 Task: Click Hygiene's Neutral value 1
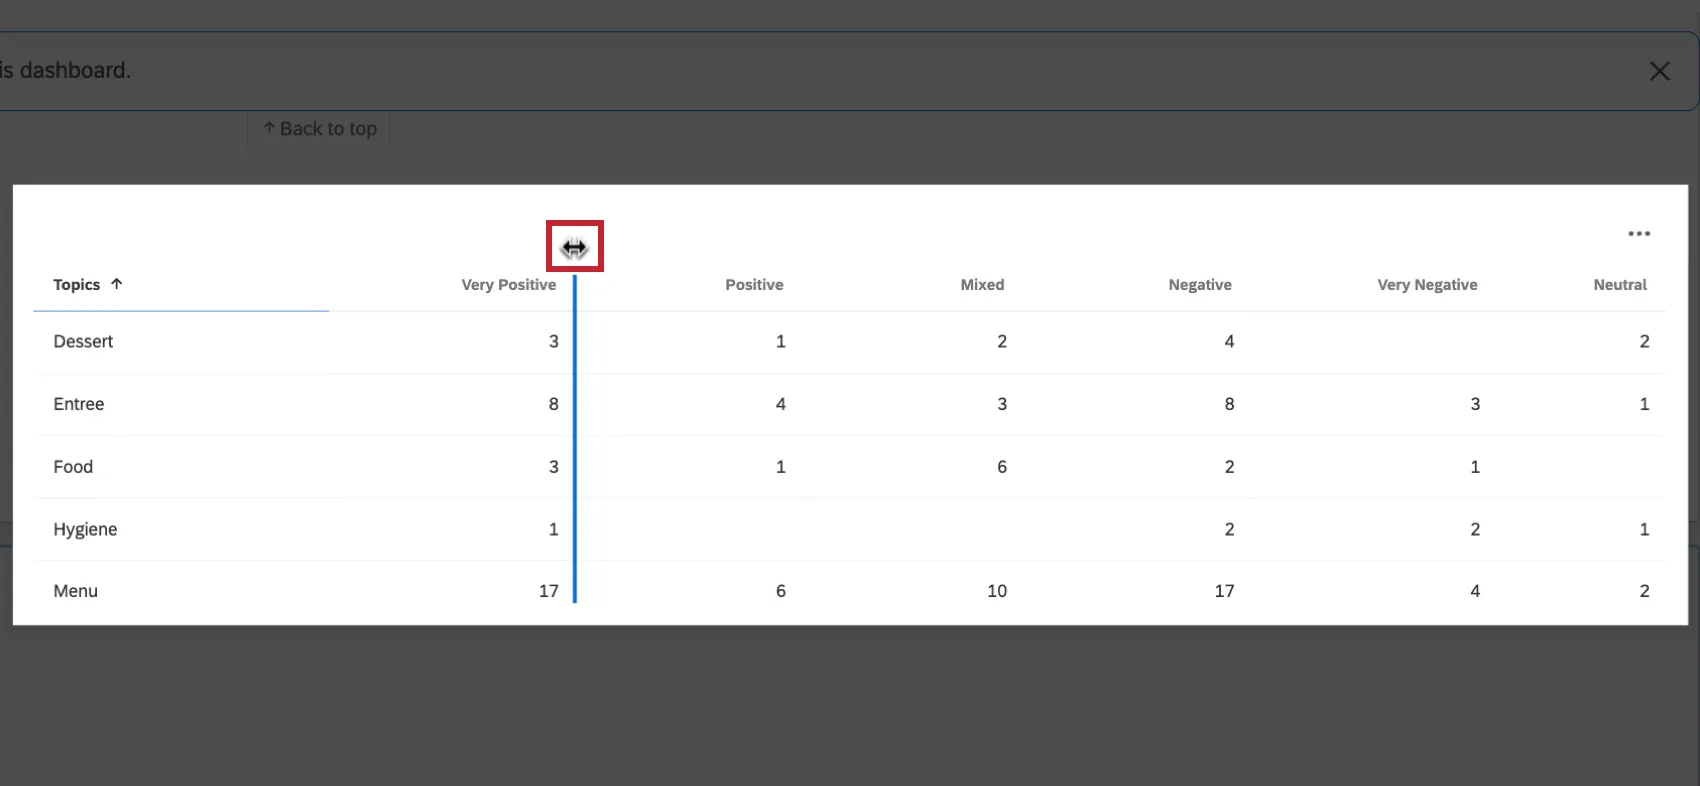coord(1645,529)
